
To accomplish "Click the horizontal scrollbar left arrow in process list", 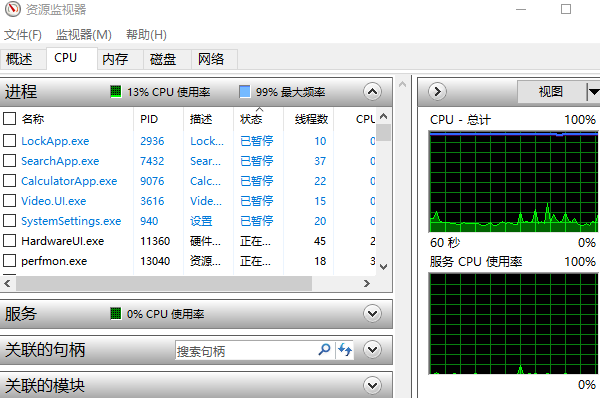I will pos(7,283).
